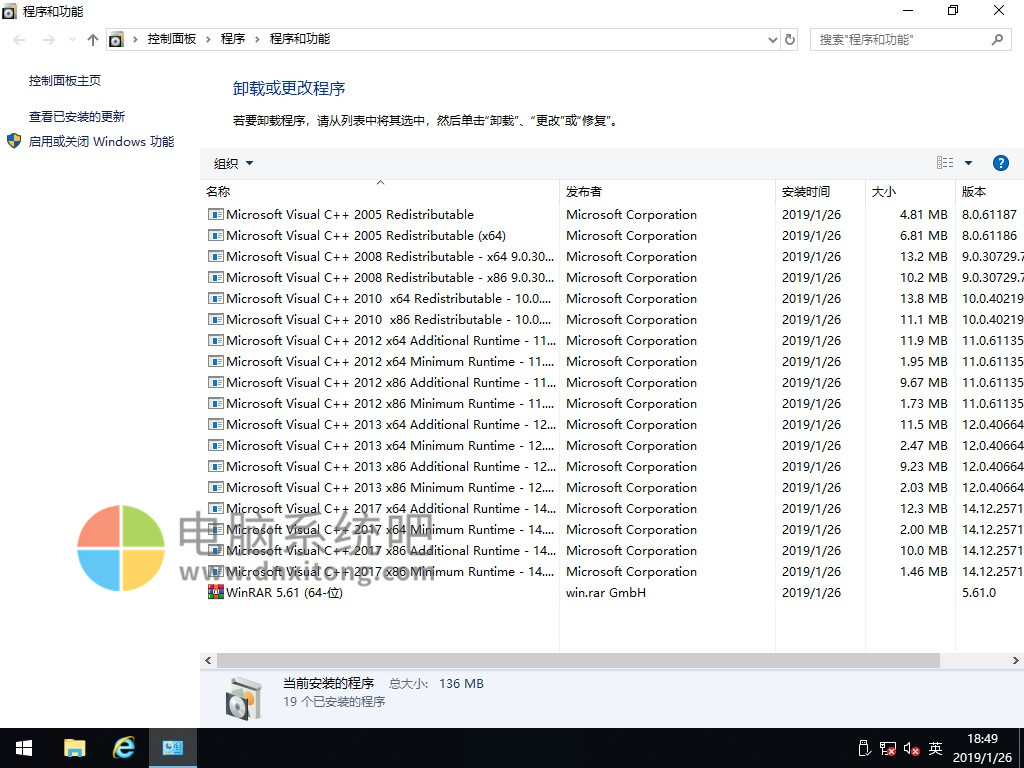Image resolution: width=1024 pixels, height=768 pixels.
Task: Sort by the 名称 column header
Action: coord(379,191)
